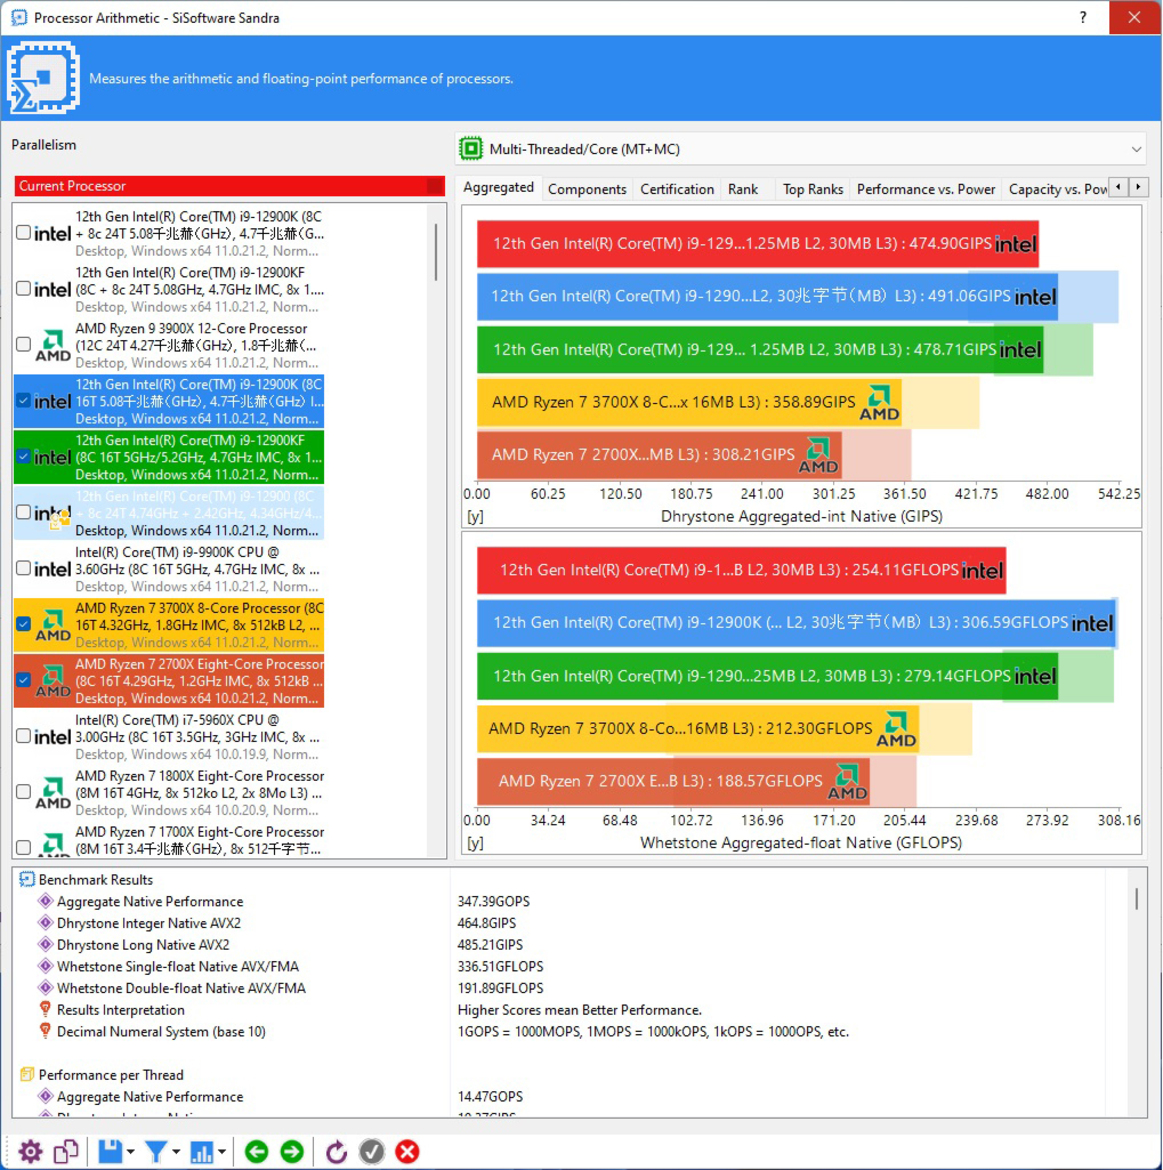Check the first i9-12900K 8C+8c 24T entry

(23, 232)
